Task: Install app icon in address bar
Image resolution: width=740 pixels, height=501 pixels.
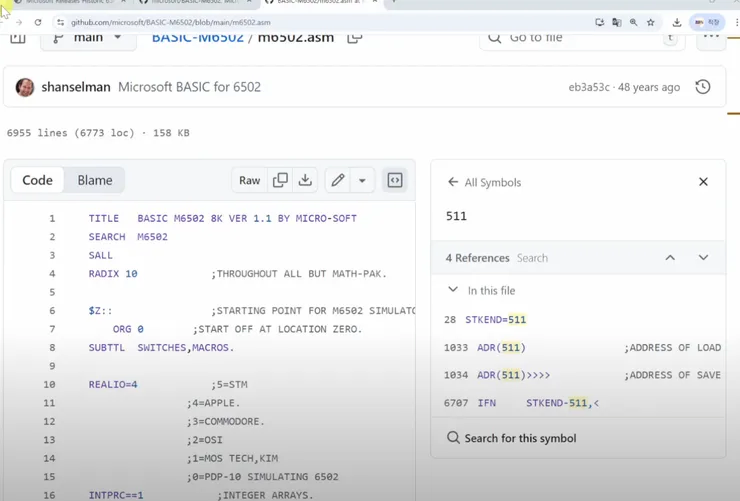Action: tap(599, 22)
